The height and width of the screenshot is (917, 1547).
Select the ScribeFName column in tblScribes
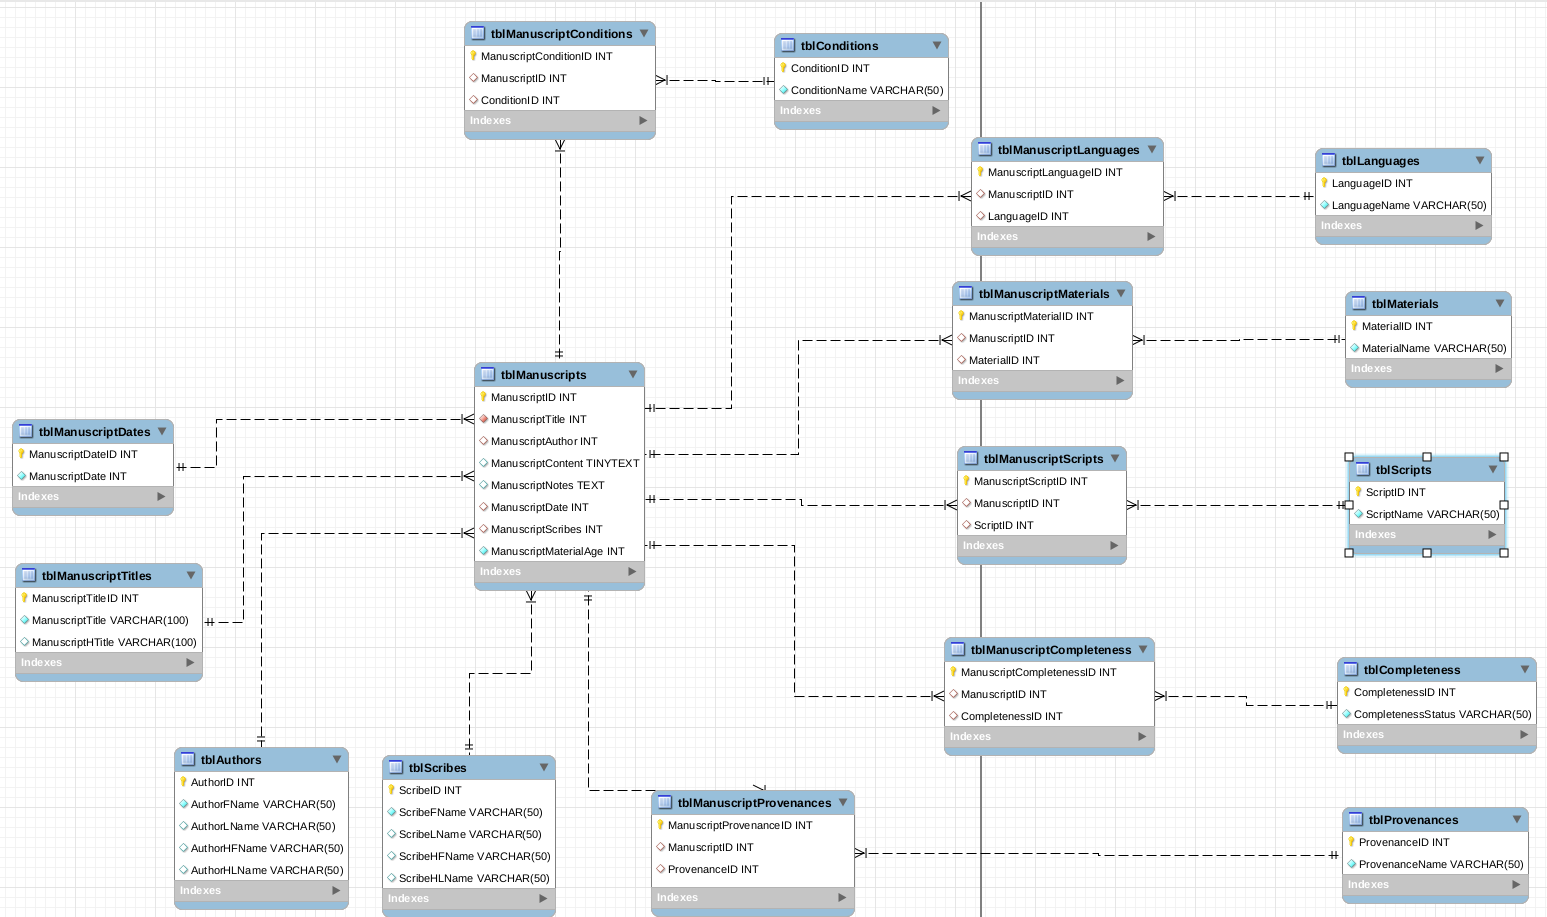tap(461, 812)
